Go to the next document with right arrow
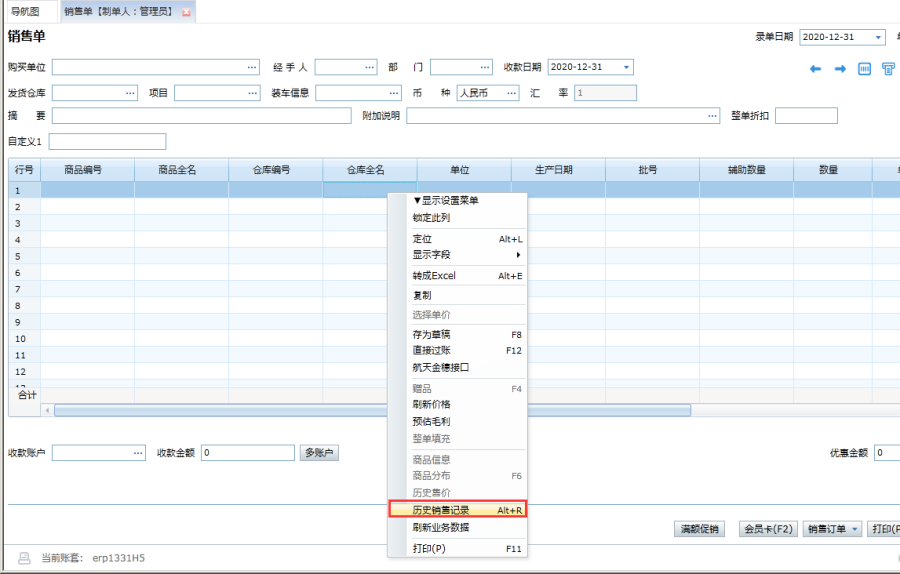Image resolution: width=900 pixels, height=574 pixels. click(x=840, y=69)
